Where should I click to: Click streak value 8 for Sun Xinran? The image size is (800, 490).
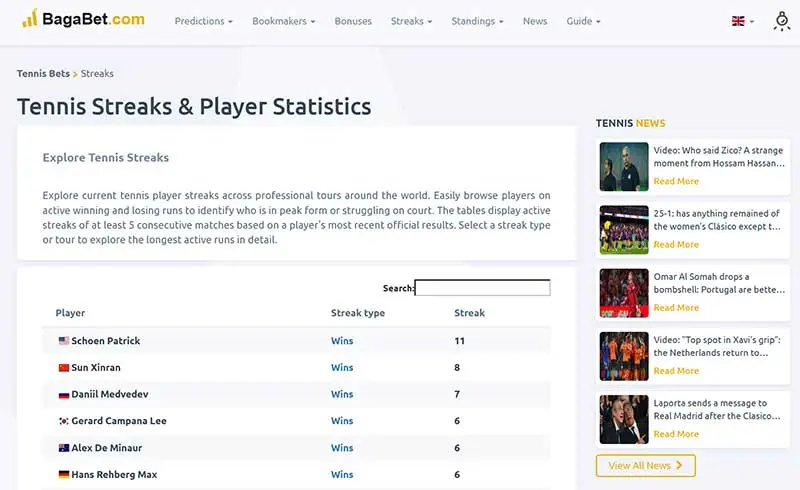457,368
